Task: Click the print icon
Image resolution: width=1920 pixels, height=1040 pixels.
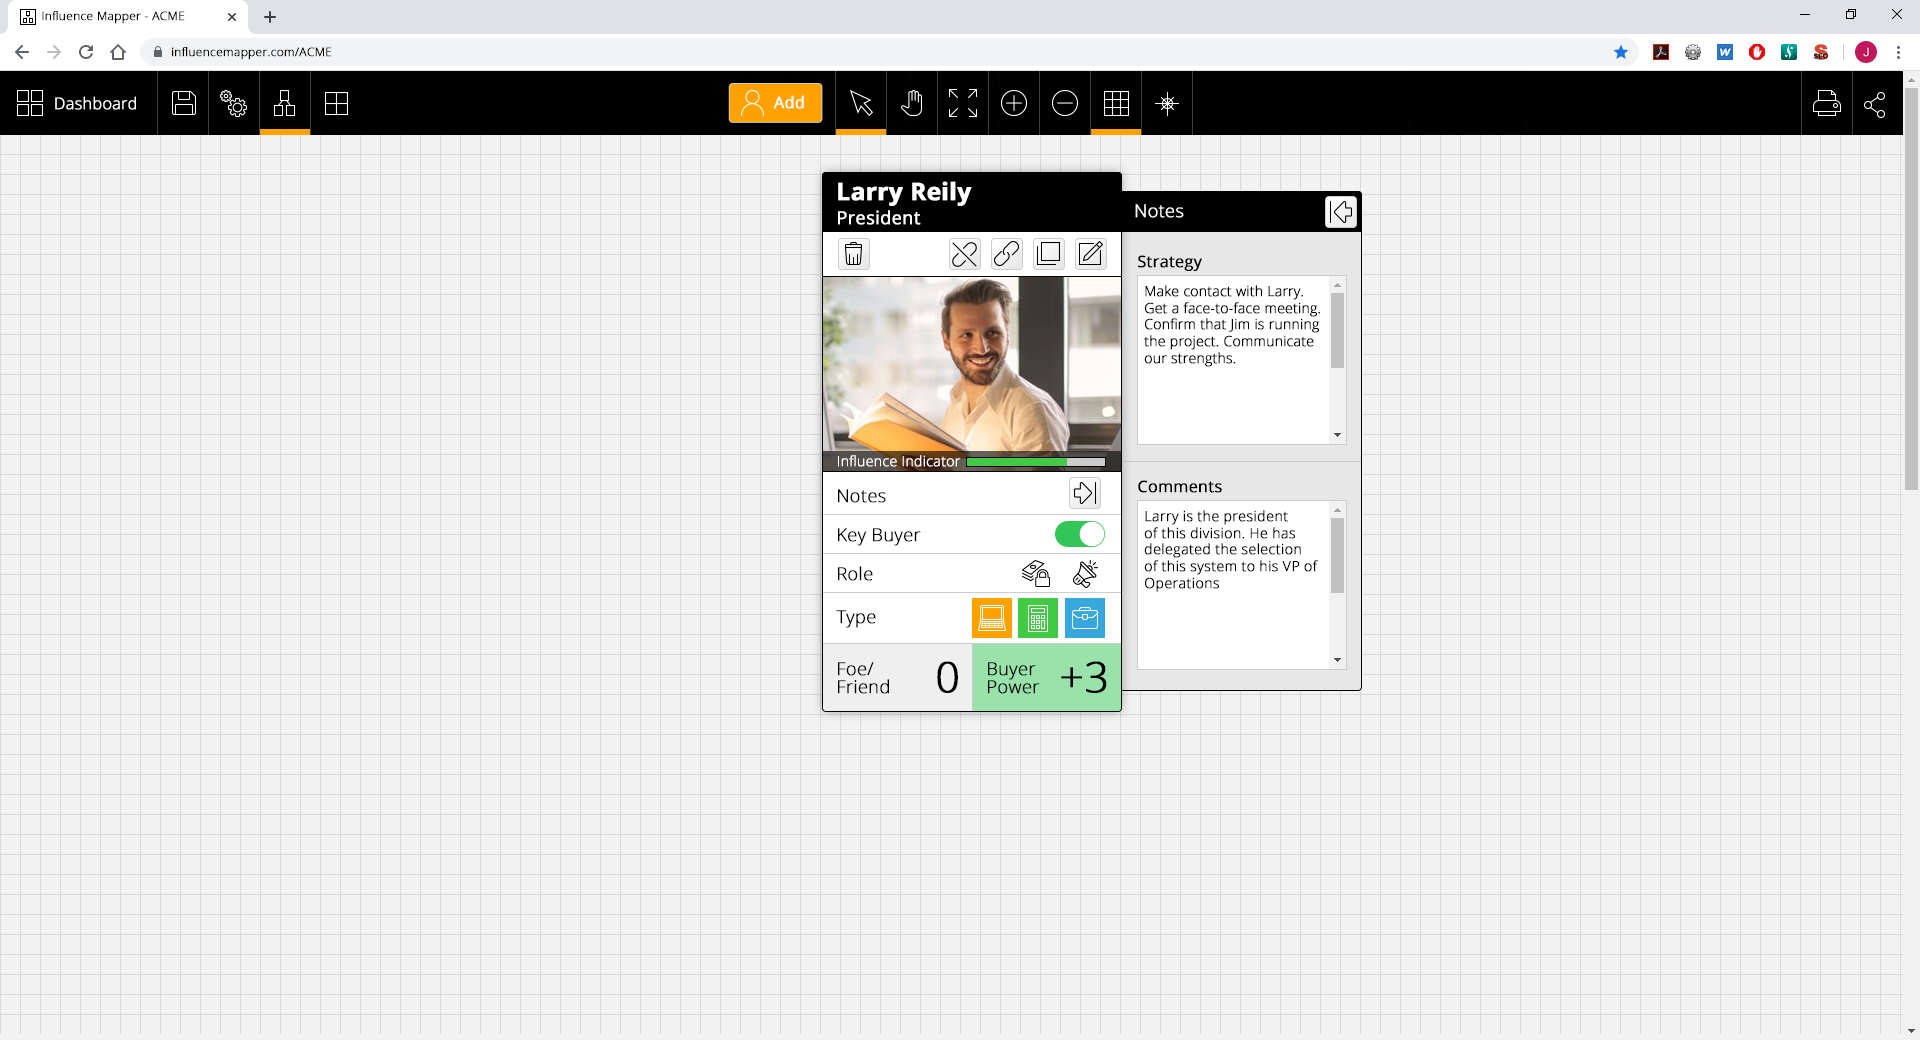Action: pos(1827,103)
